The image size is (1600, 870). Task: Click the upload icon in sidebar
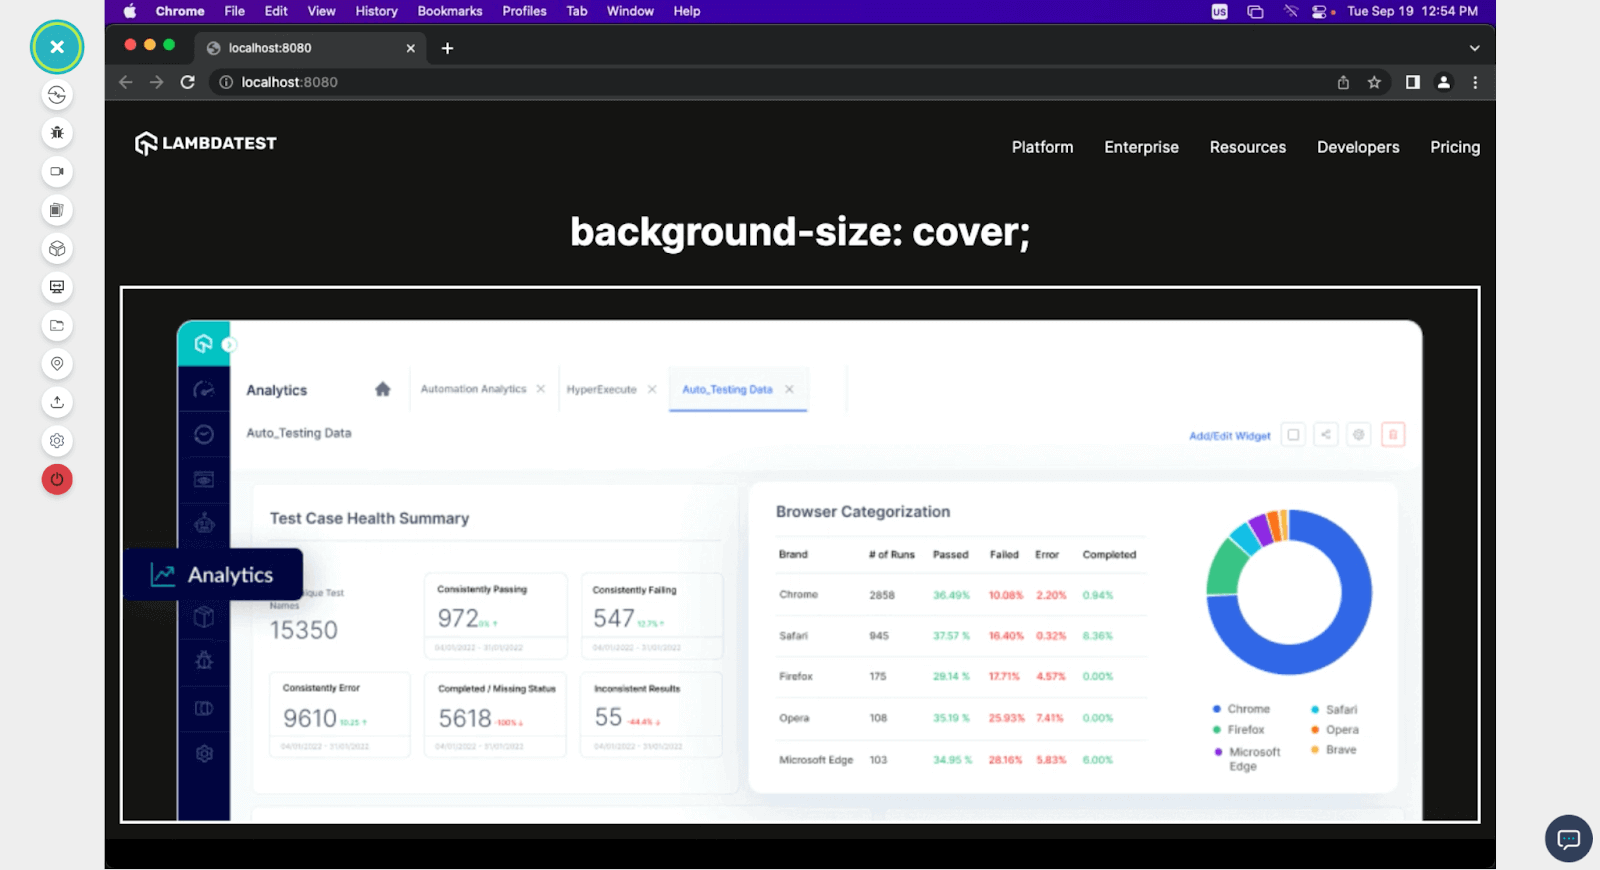(x=57, y=402)
